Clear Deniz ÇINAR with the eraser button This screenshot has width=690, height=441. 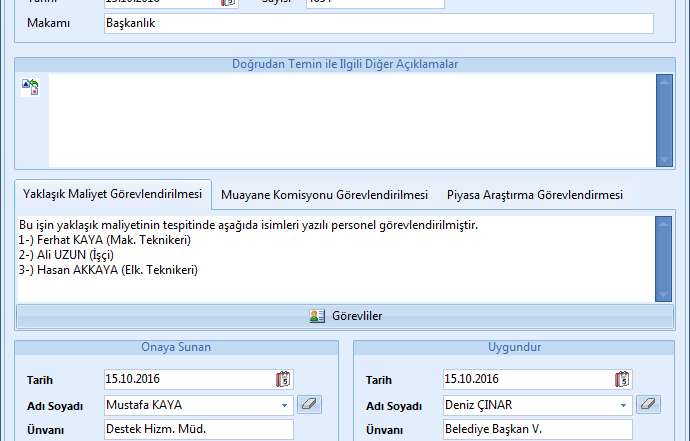point(650,405)
